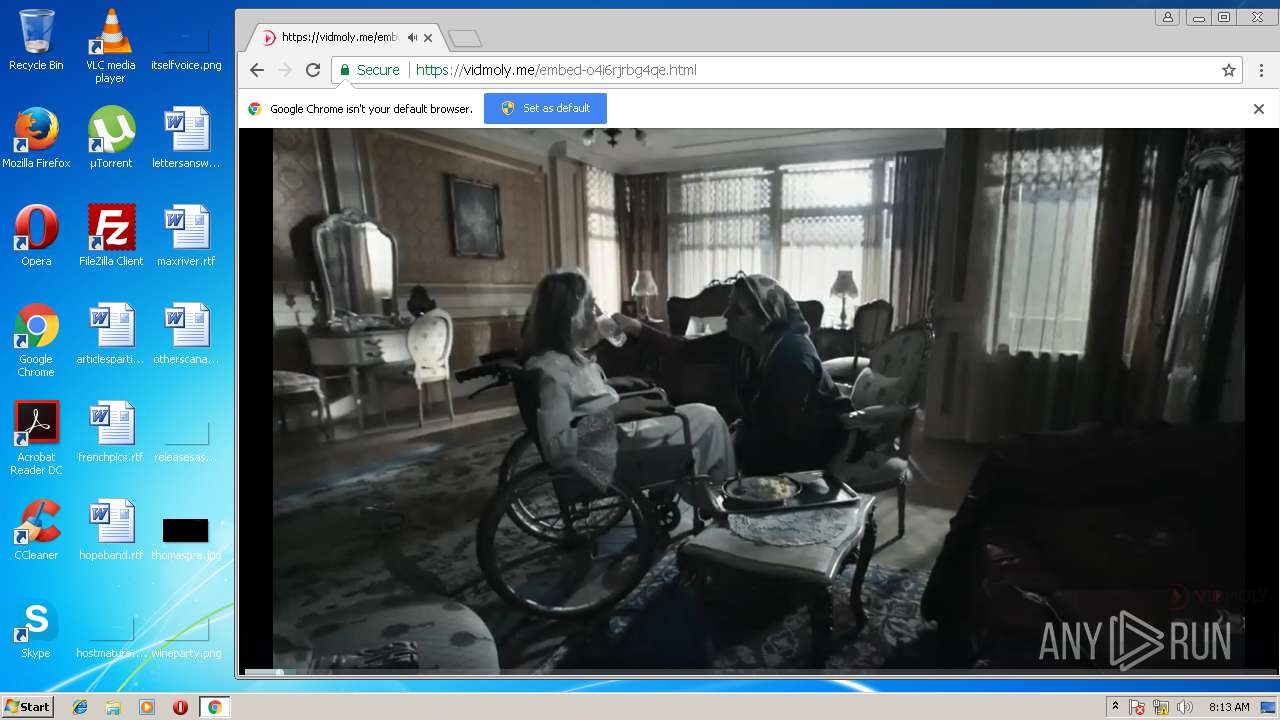Show hidden tray icons
The image size is (1280, 720).
pyautogui.click(x=1115, y=707)
